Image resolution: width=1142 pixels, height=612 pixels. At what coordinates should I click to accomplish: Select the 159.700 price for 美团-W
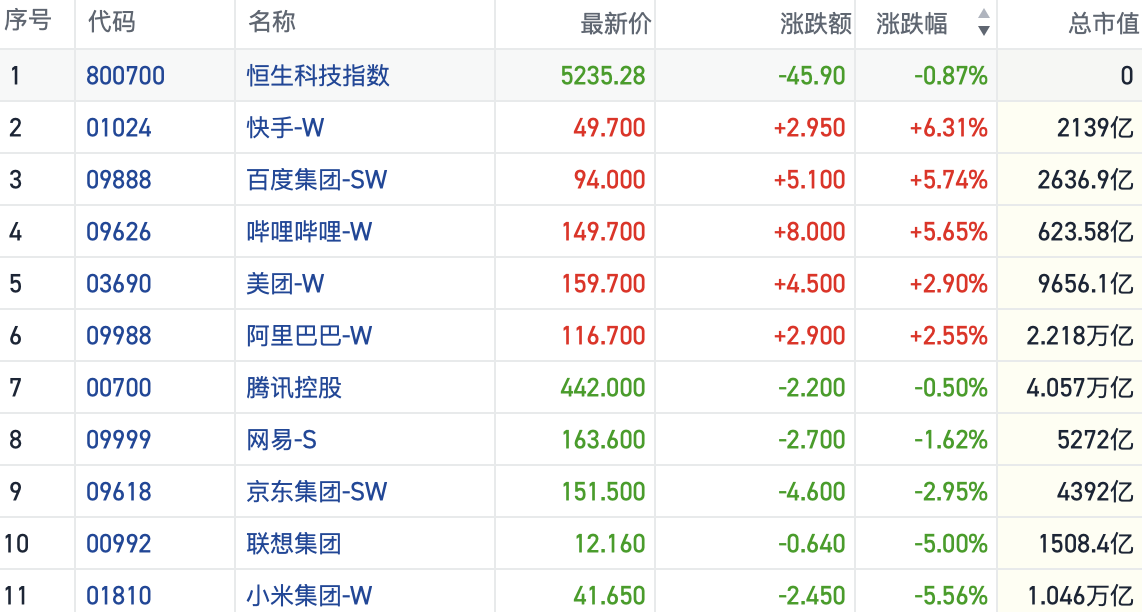coord(604,283)
